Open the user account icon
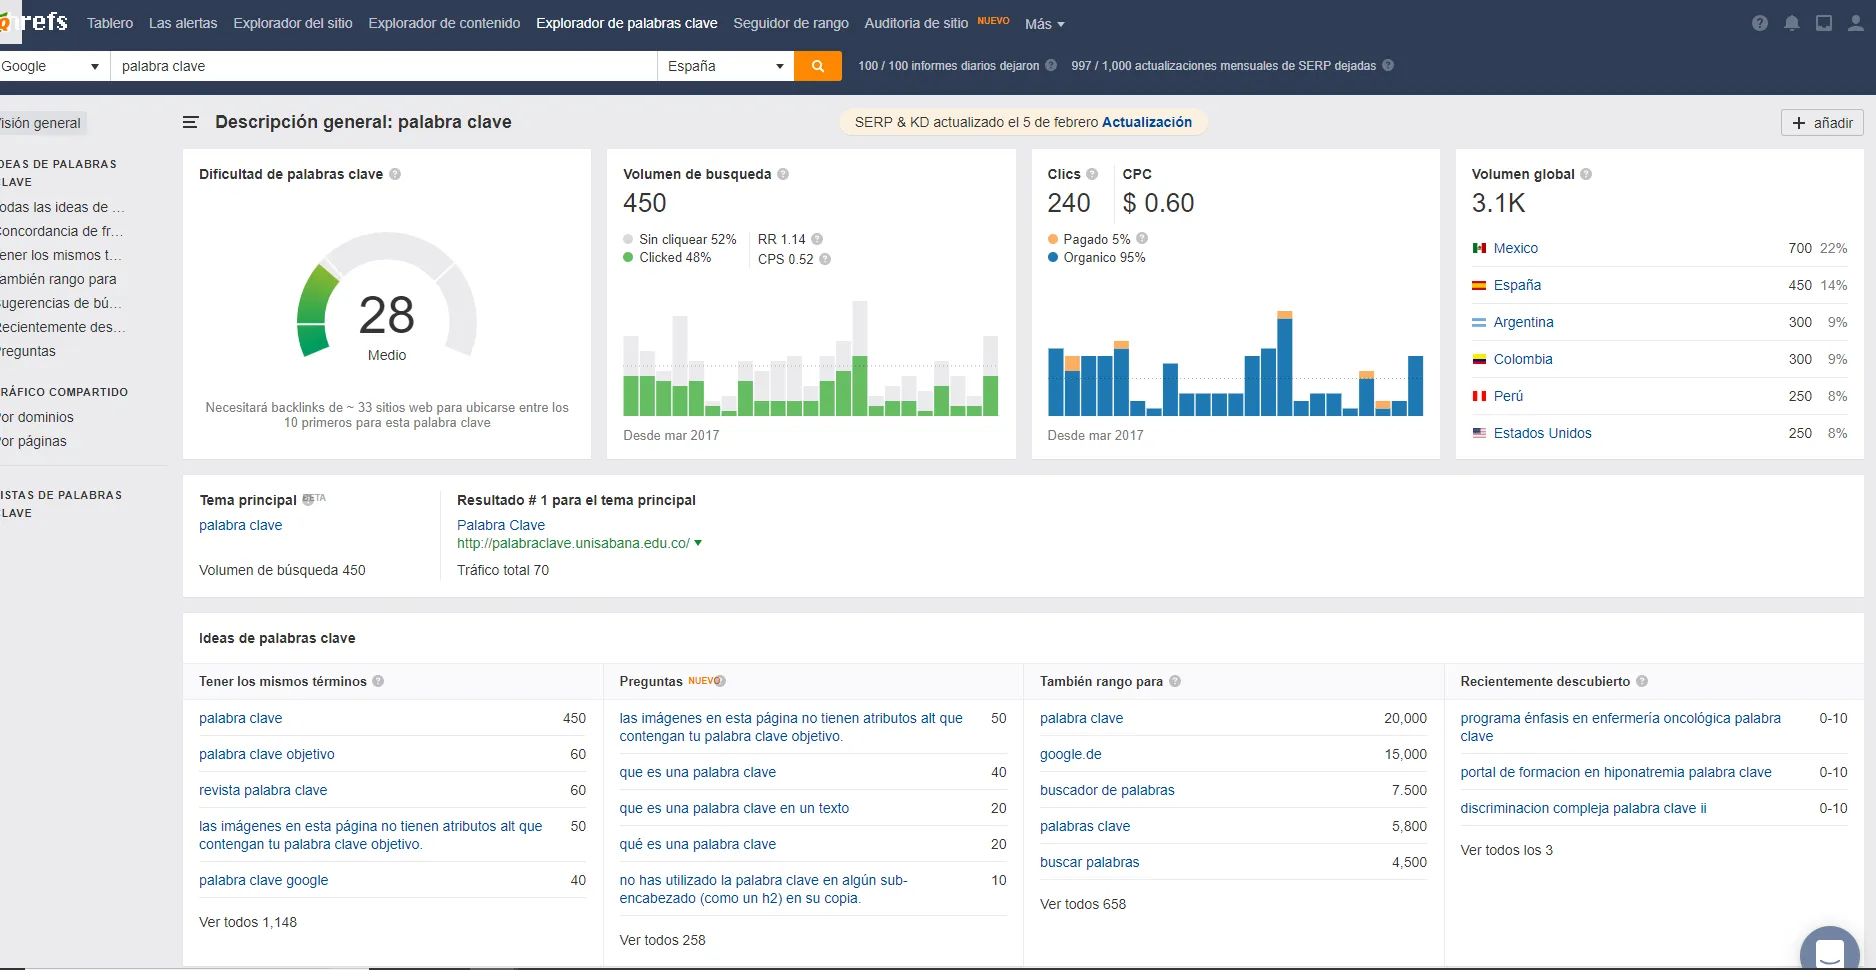 (1855, 23)
